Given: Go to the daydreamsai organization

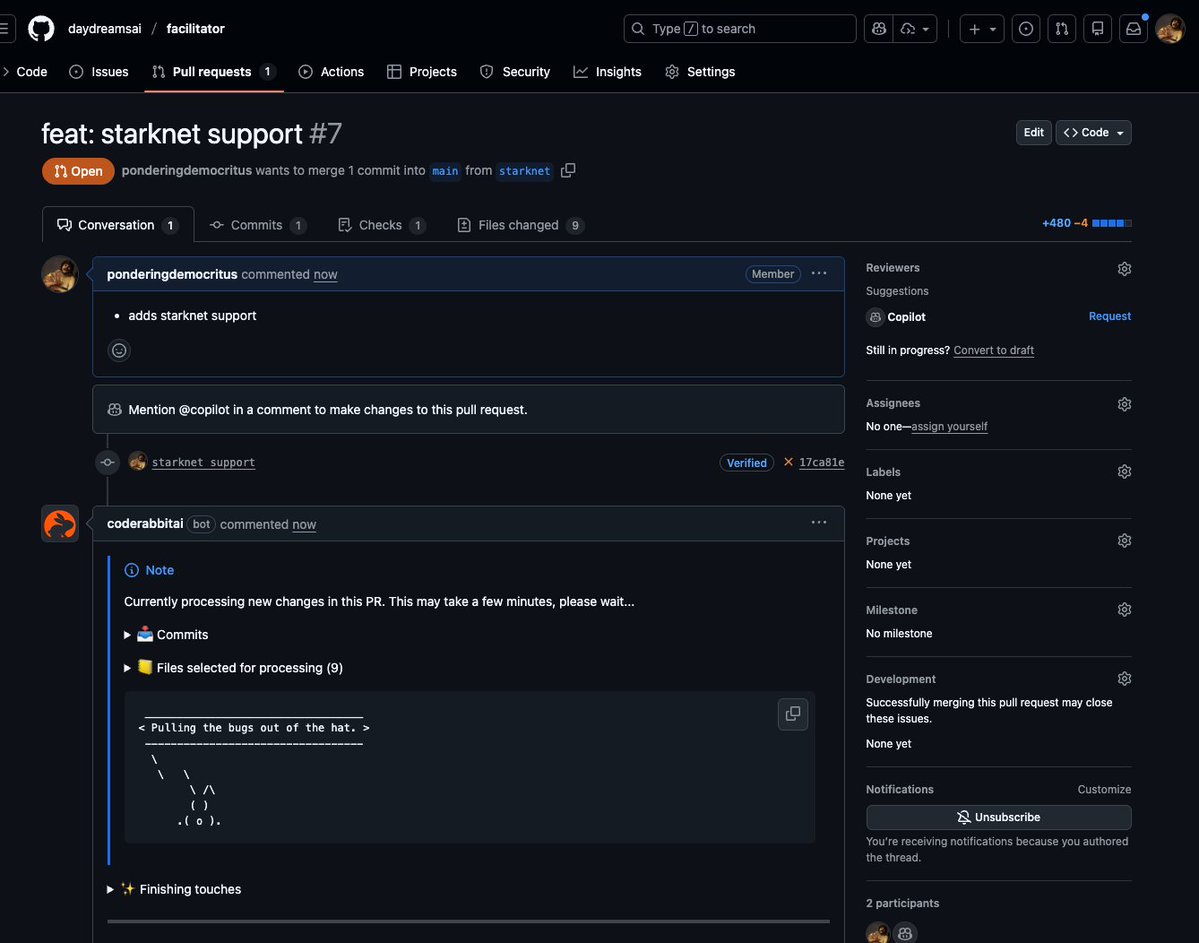Looking at the screenshot, I should pyautogui.click(x=105, y=29).
